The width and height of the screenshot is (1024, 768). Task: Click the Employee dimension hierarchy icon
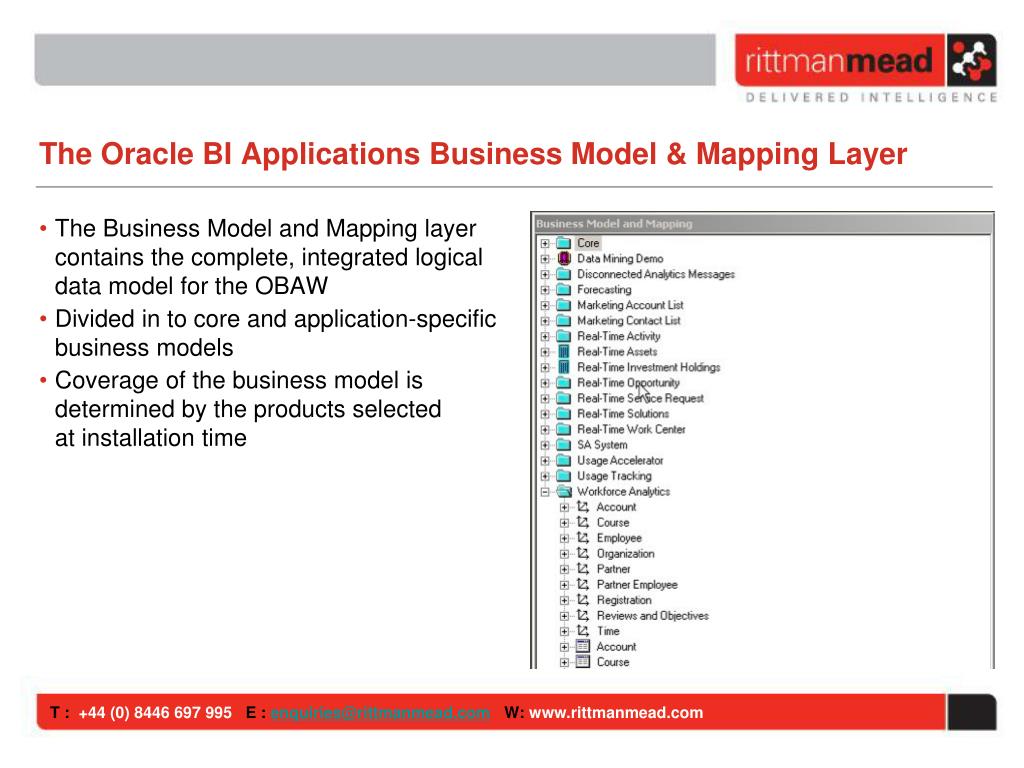584,538
